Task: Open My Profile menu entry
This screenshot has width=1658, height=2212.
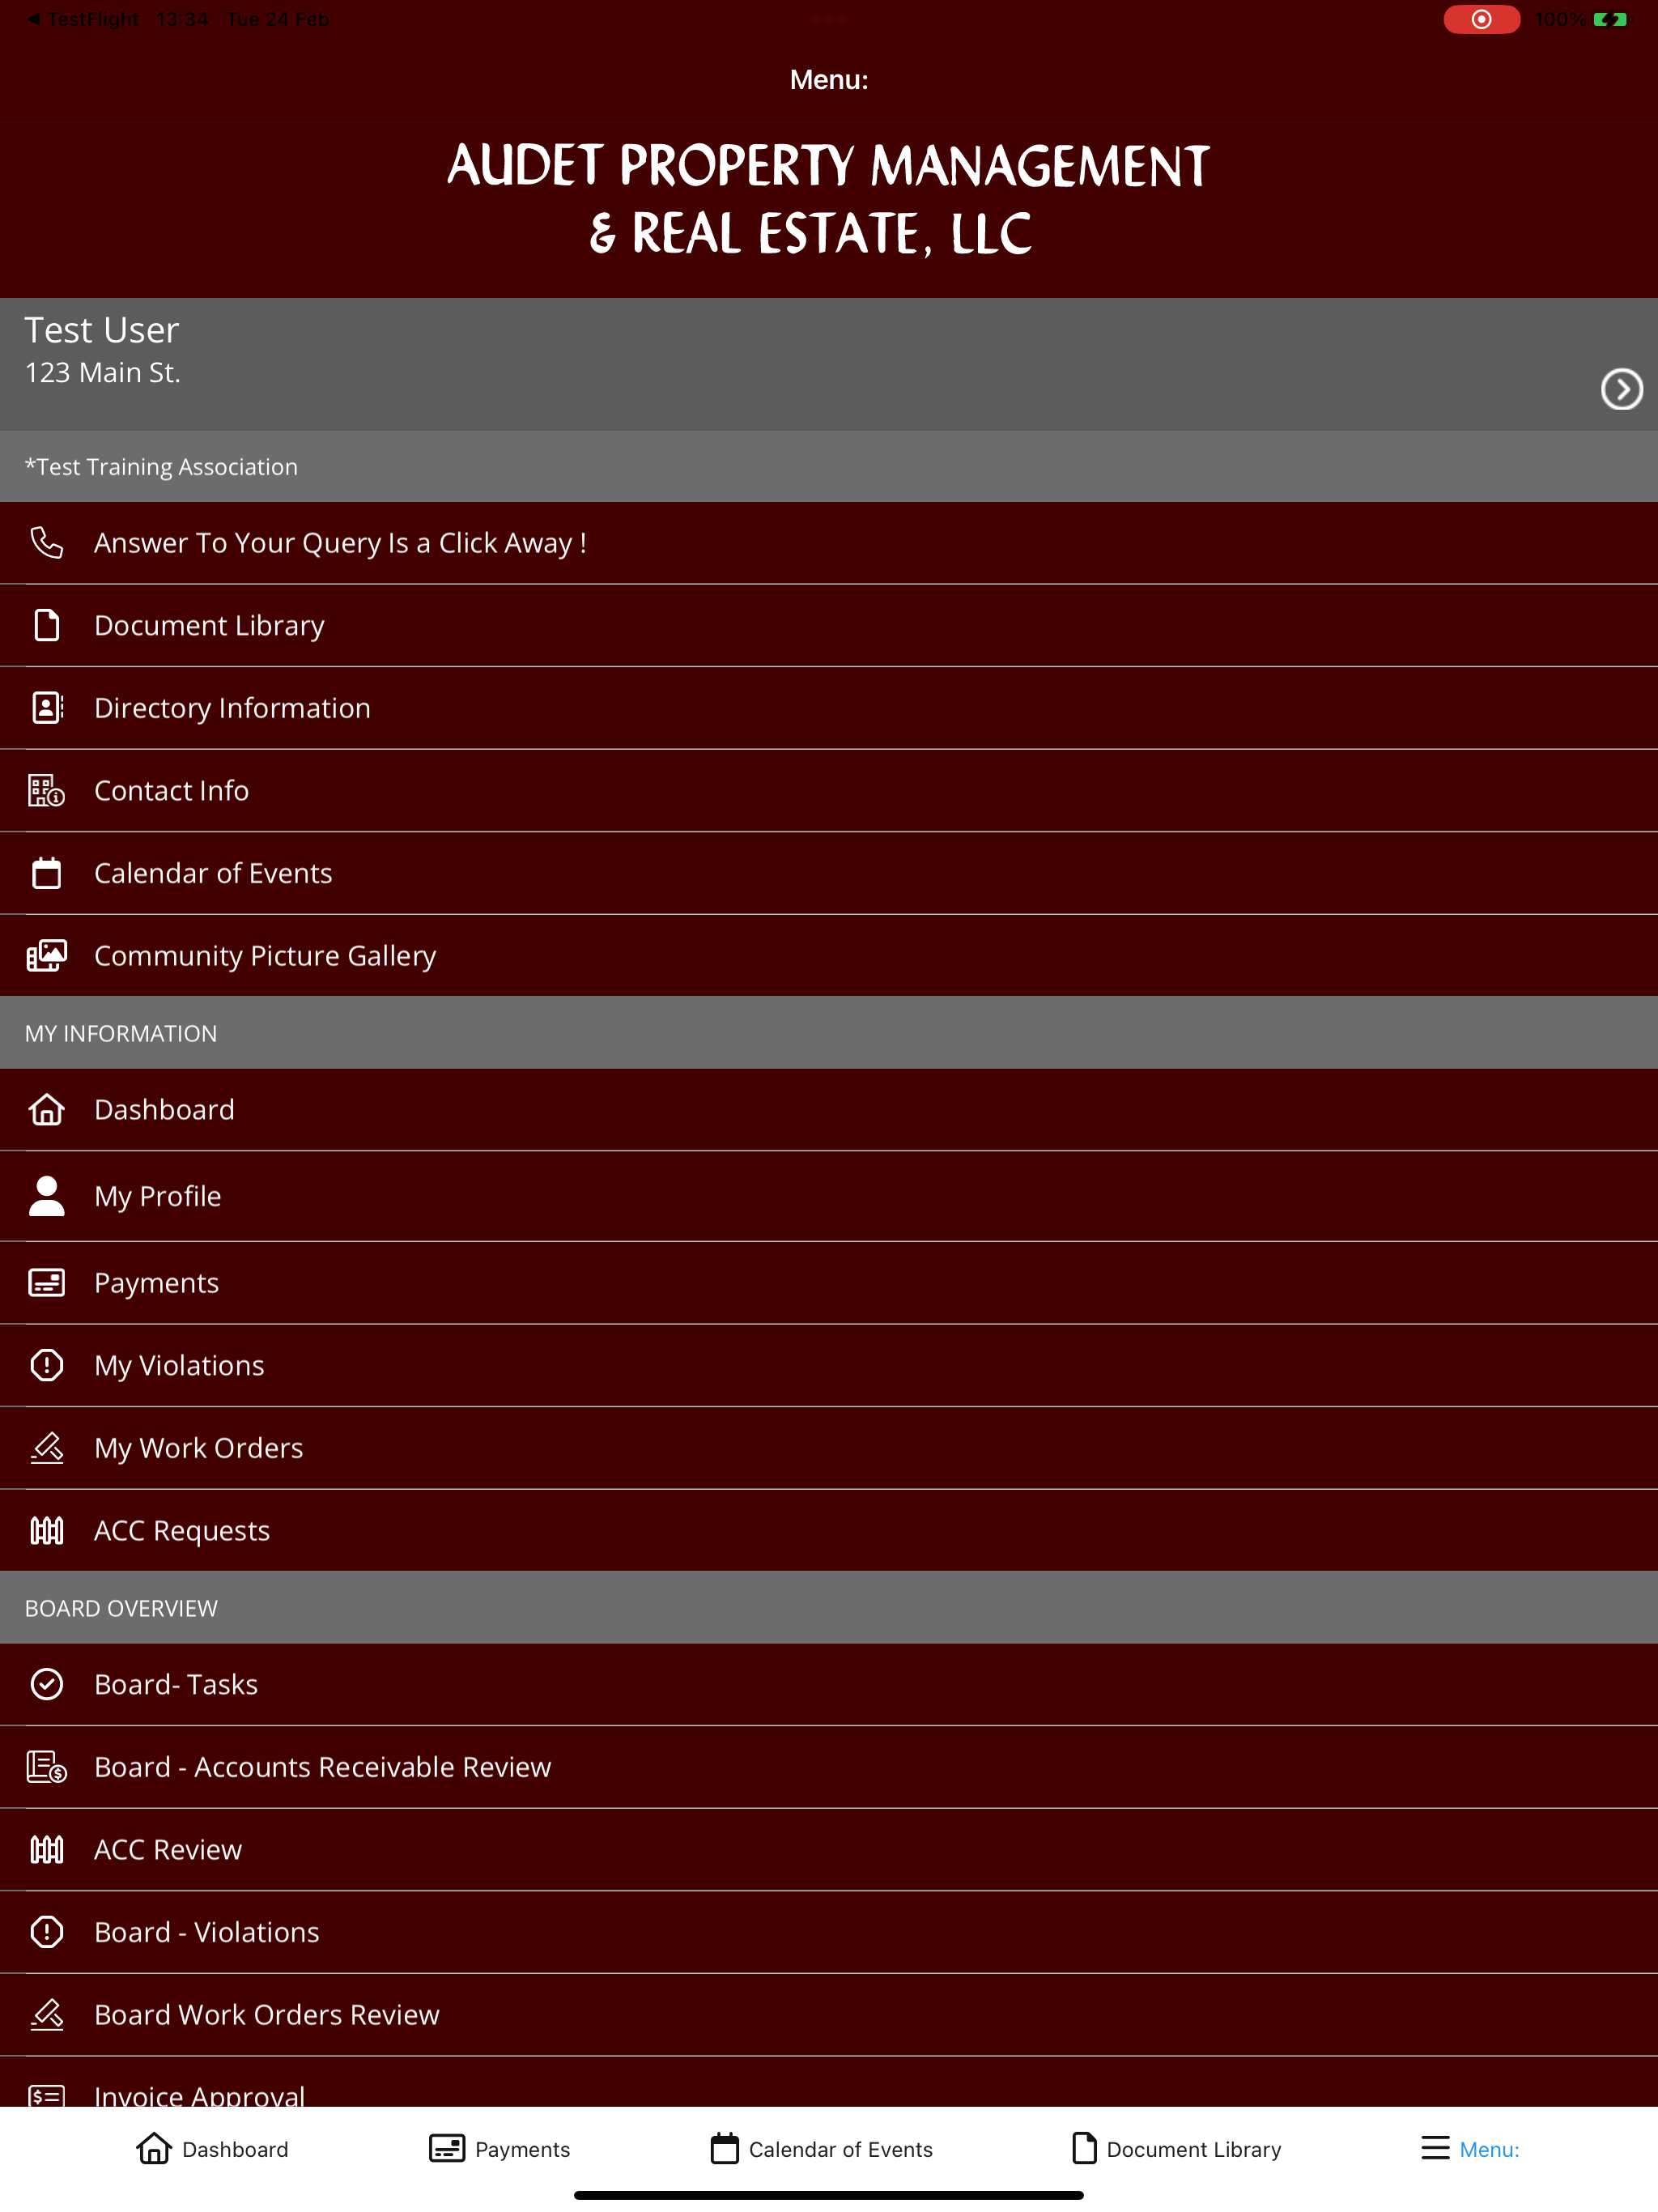Action: pyautogui.click(x=829, y=1196)
